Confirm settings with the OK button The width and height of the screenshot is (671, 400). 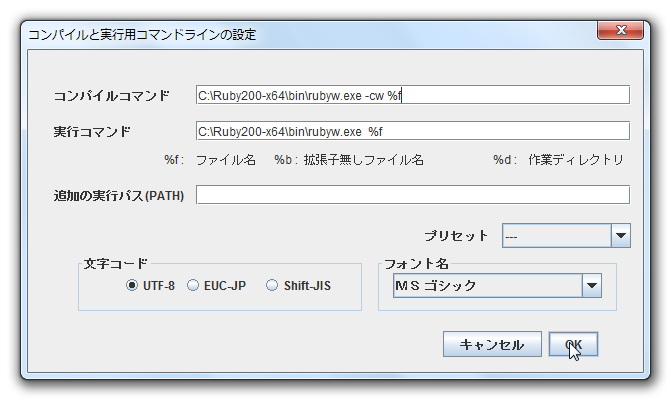573,344
